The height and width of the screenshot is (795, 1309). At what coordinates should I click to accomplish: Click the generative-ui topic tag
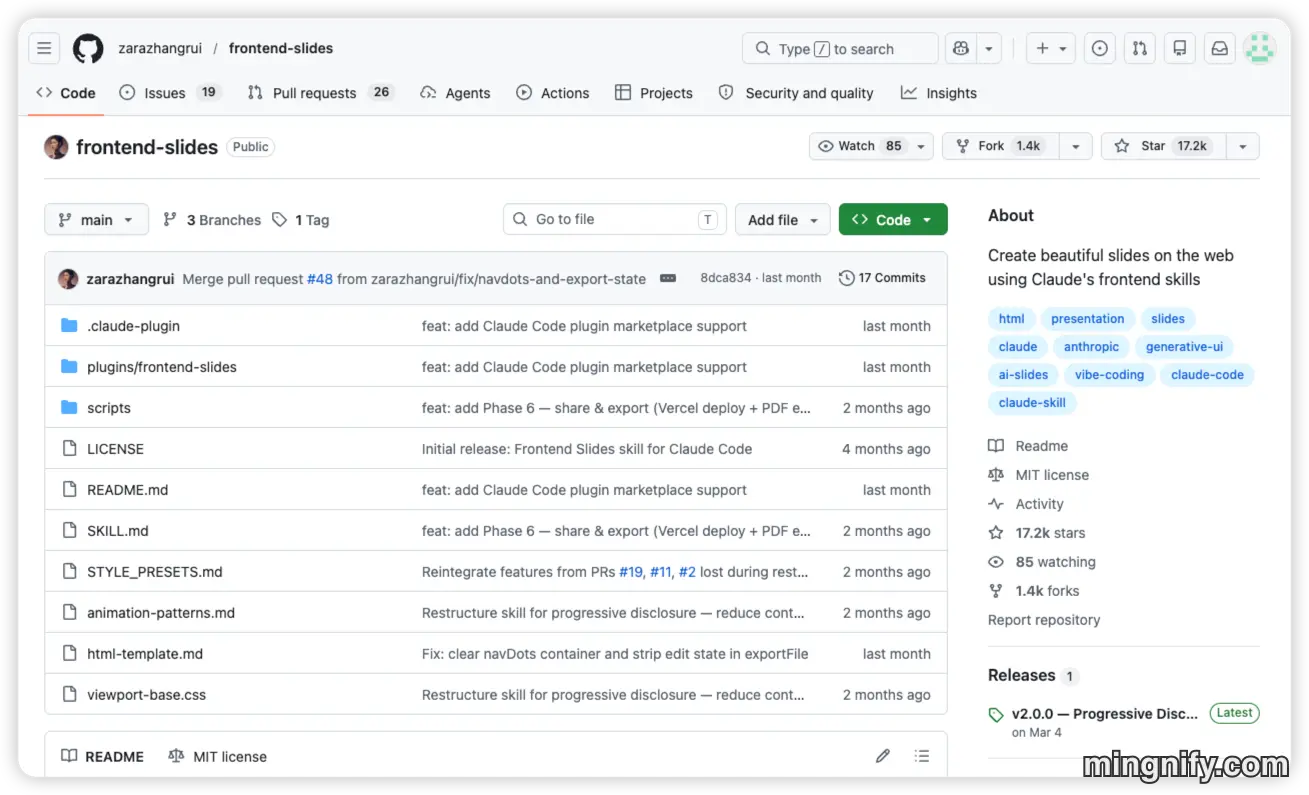pos(1184,347)
